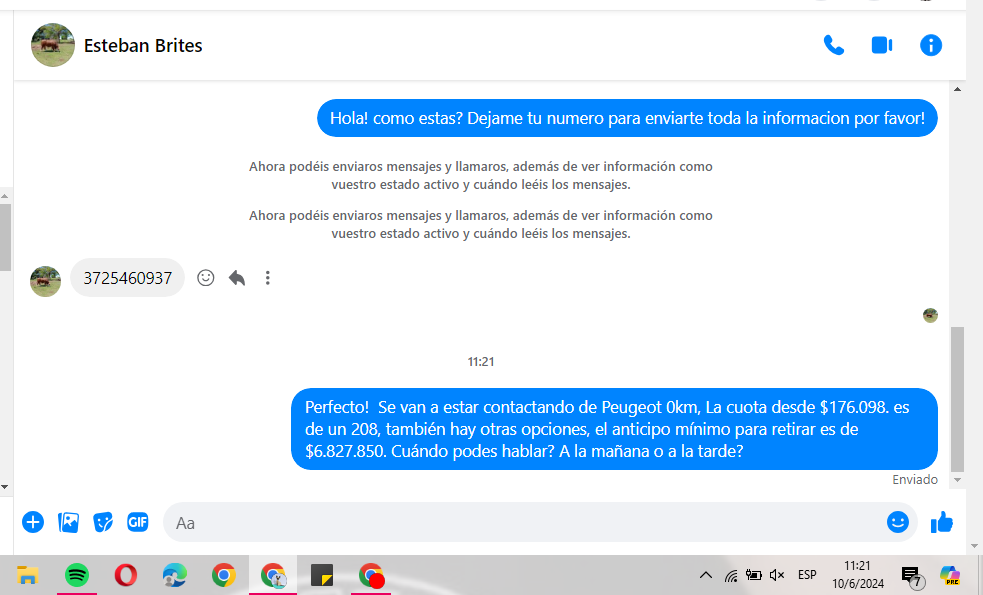Viewport: 983px width, 595px height.
Task: Click the Enviado status label
Action: coord(915,480)
